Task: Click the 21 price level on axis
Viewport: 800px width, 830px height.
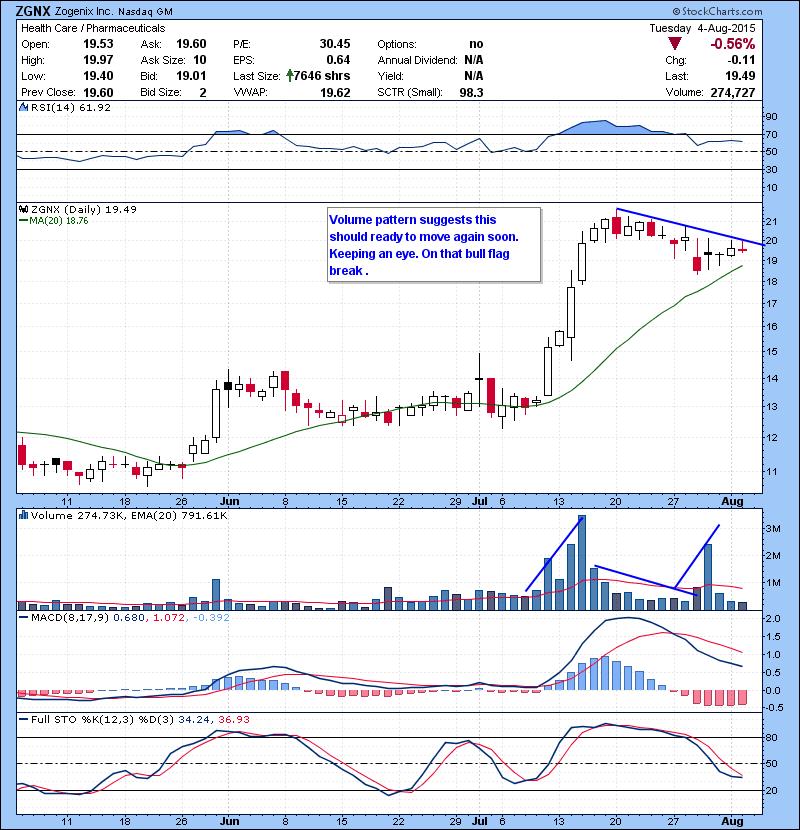Action: click(772, 222)
